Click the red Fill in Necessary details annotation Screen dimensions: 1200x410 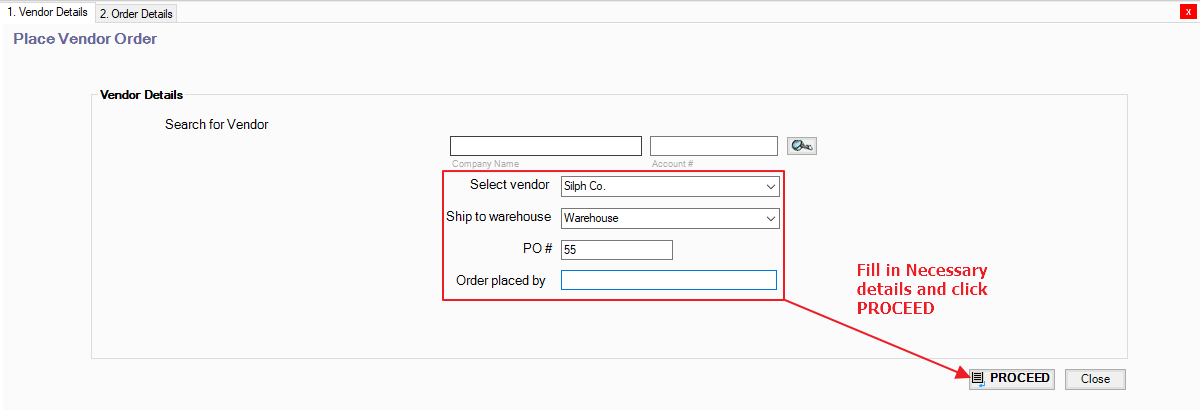pos(922,289)
